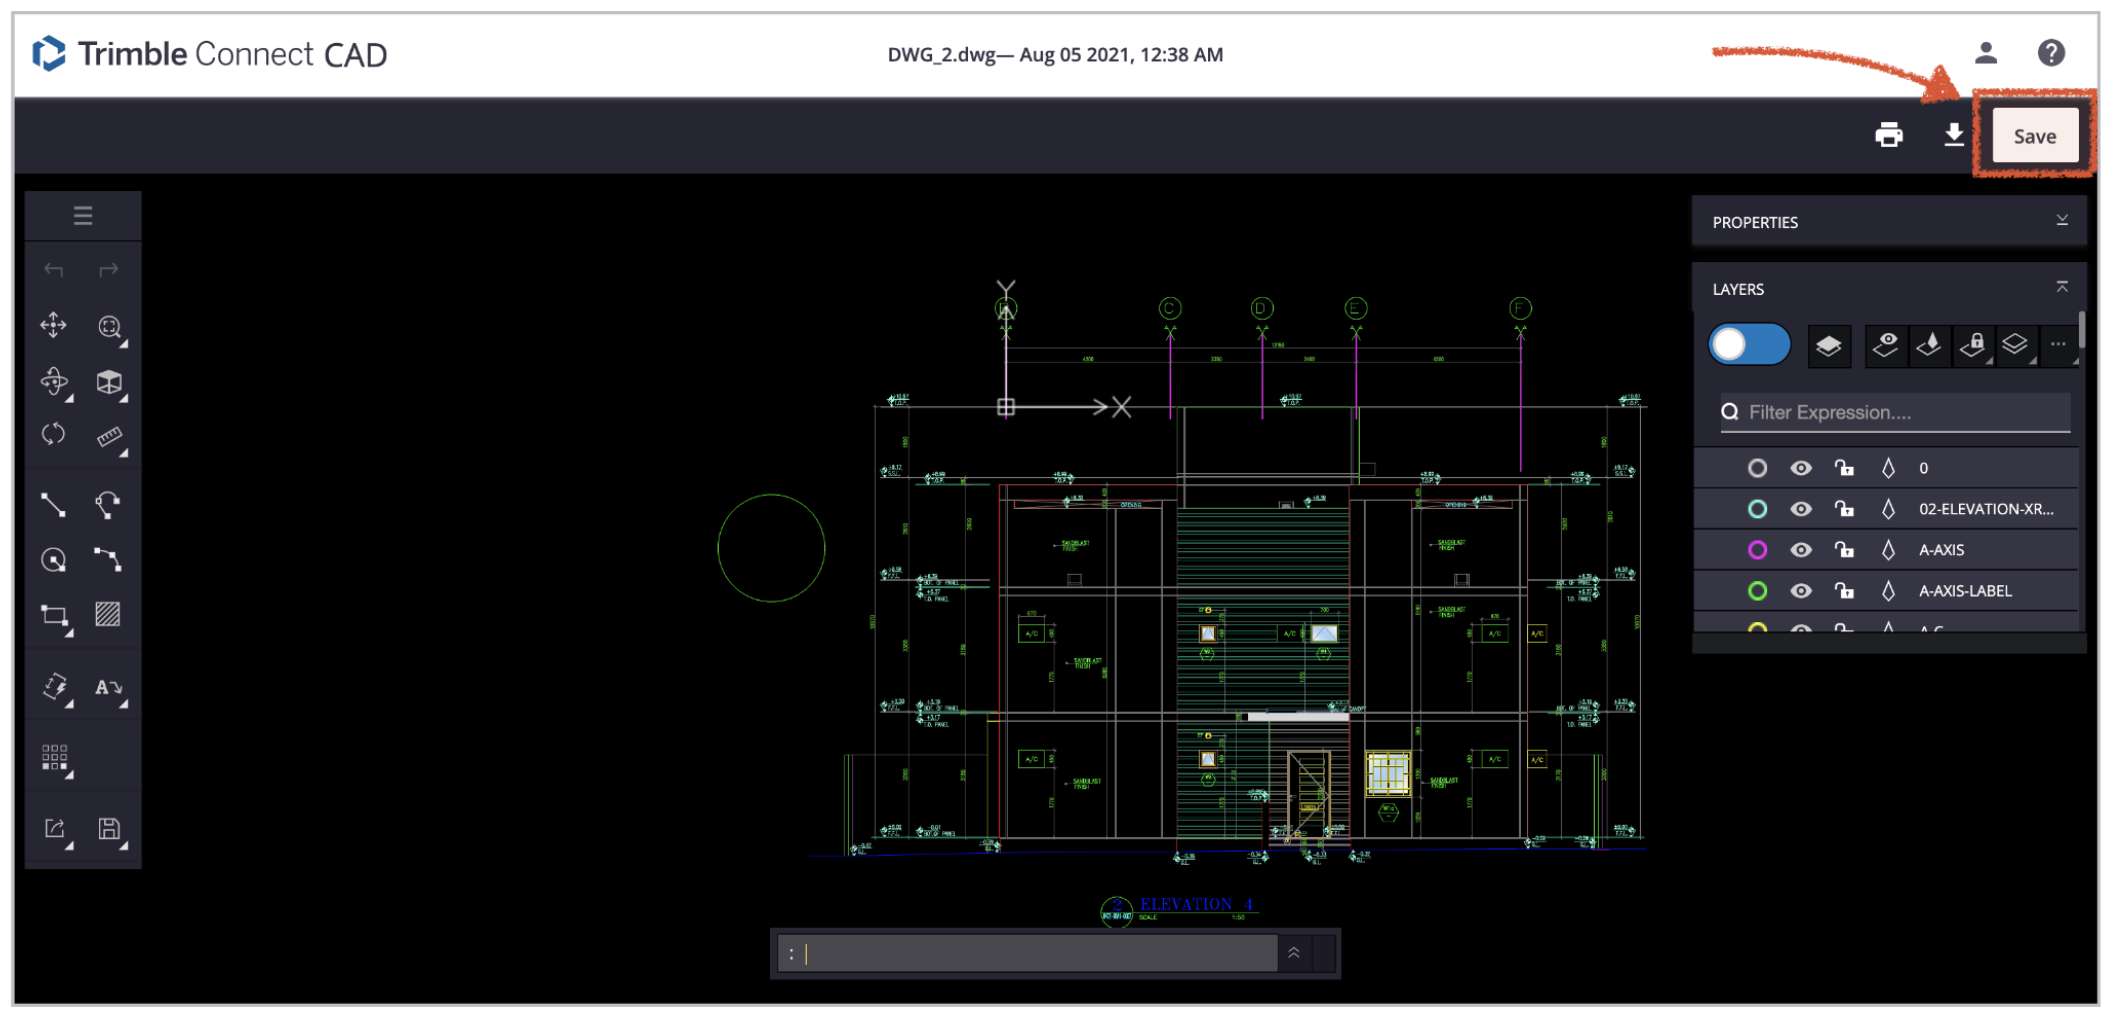Click the download icon

click(1954, 135)
